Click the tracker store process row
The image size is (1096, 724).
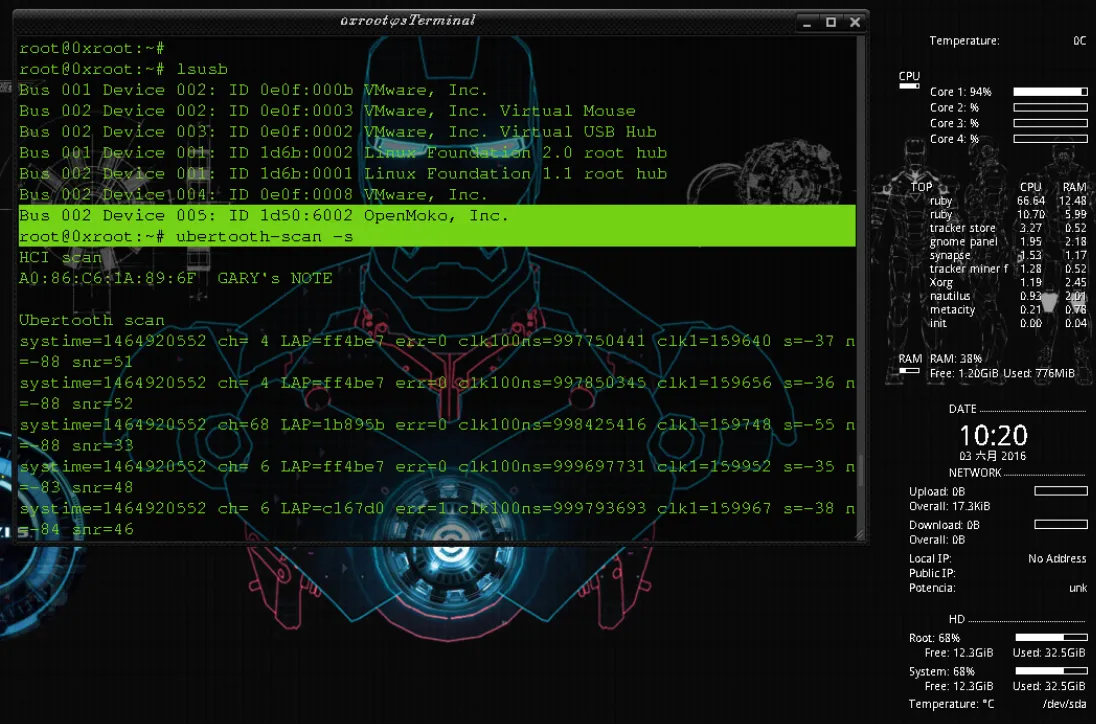1008,228
